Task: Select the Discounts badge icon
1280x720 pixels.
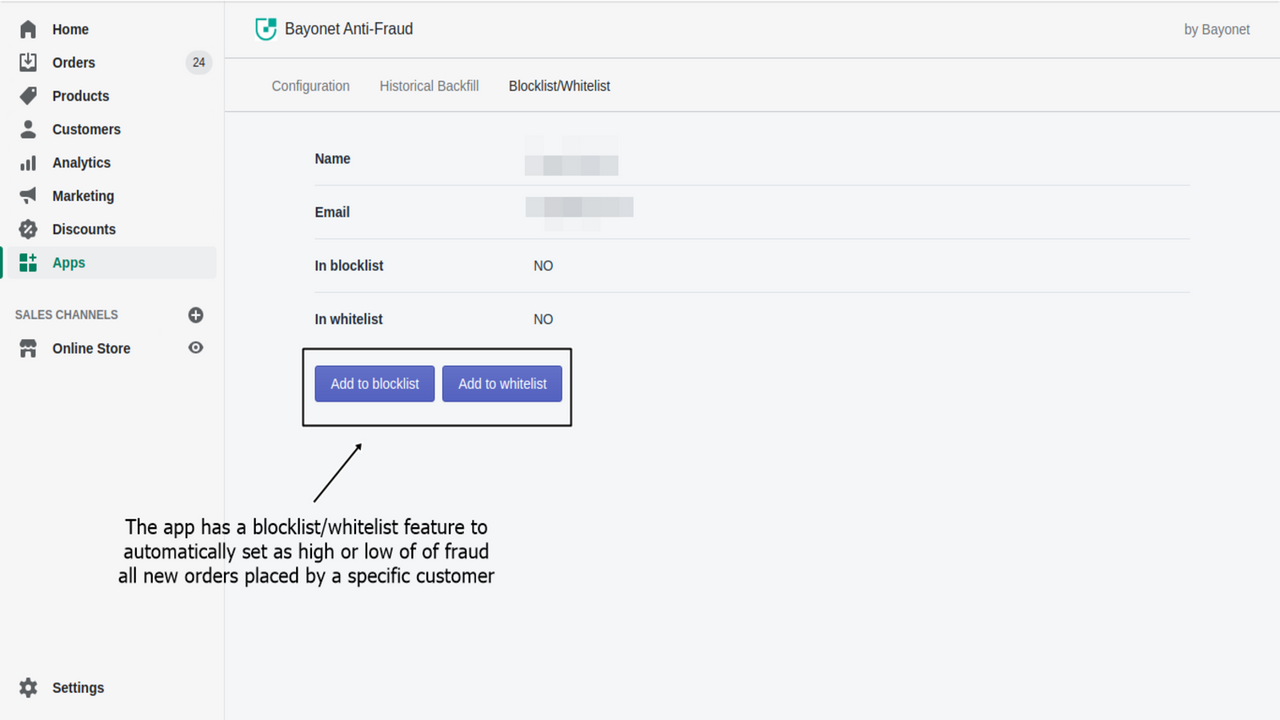Action: (x=27, y=229)
